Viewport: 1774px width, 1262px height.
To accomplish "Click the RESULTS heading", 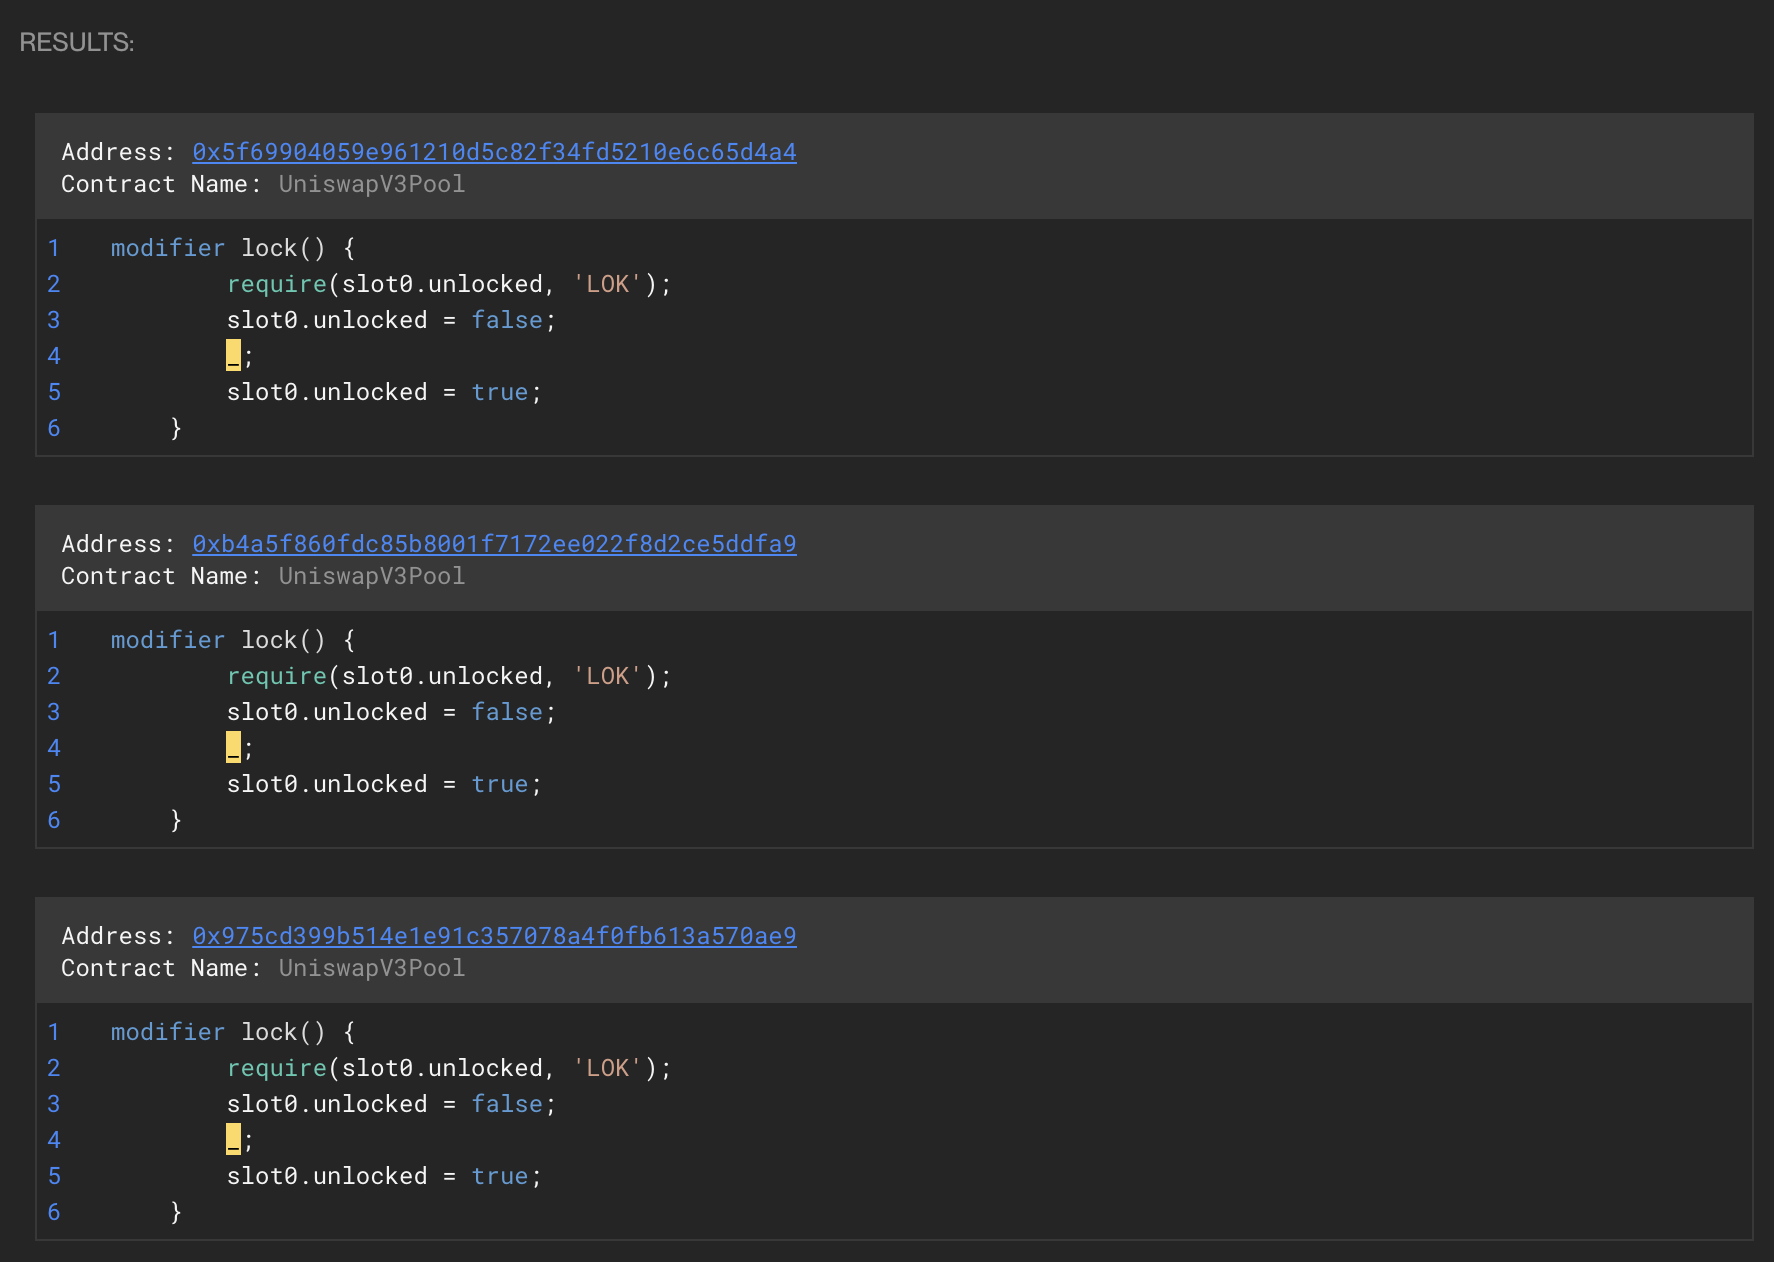I will point(77,42).
